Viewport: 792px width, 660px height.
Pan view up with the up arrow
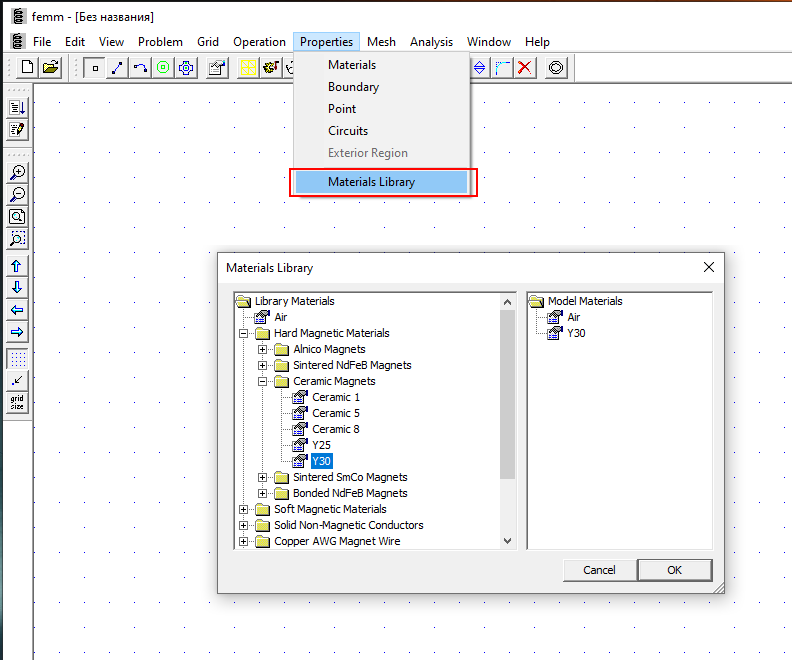click(17, 266)
